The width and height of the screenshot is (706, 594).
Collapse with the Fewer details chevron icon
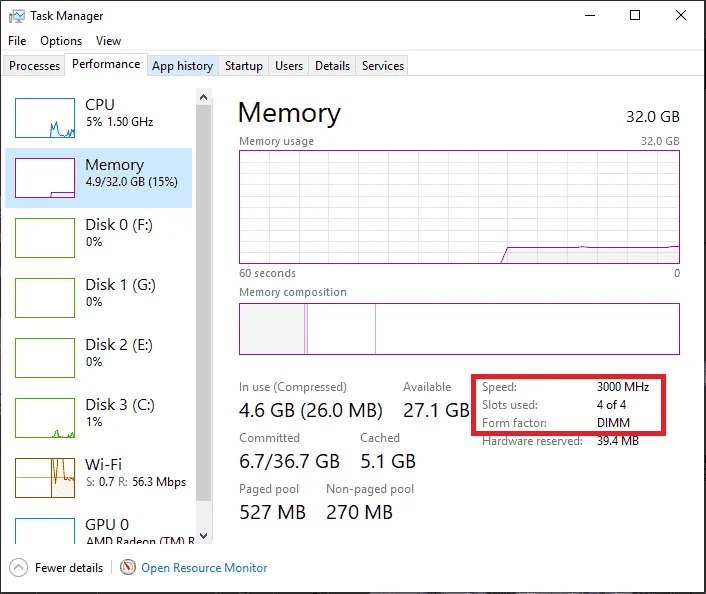pyautogui.click(x=18, y=567)
